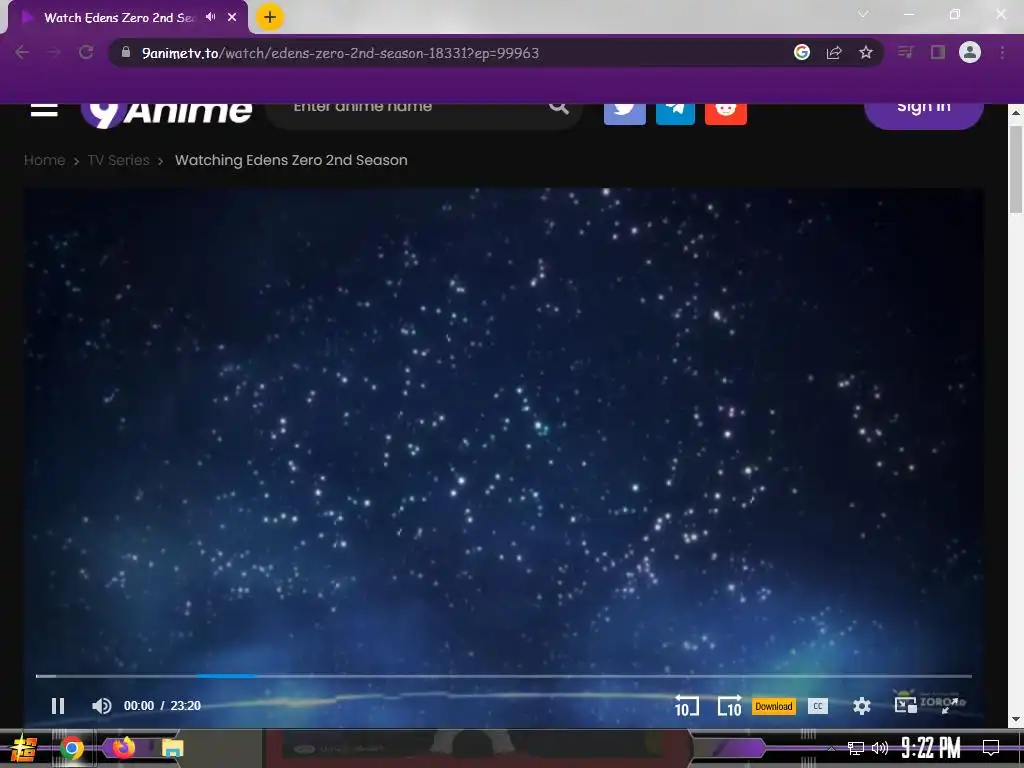The height and width of the screenshot is (768, 1024).
Task: Open the Chrome three-dot menu
Action: pyautogui.click(x=1002, y=52)
